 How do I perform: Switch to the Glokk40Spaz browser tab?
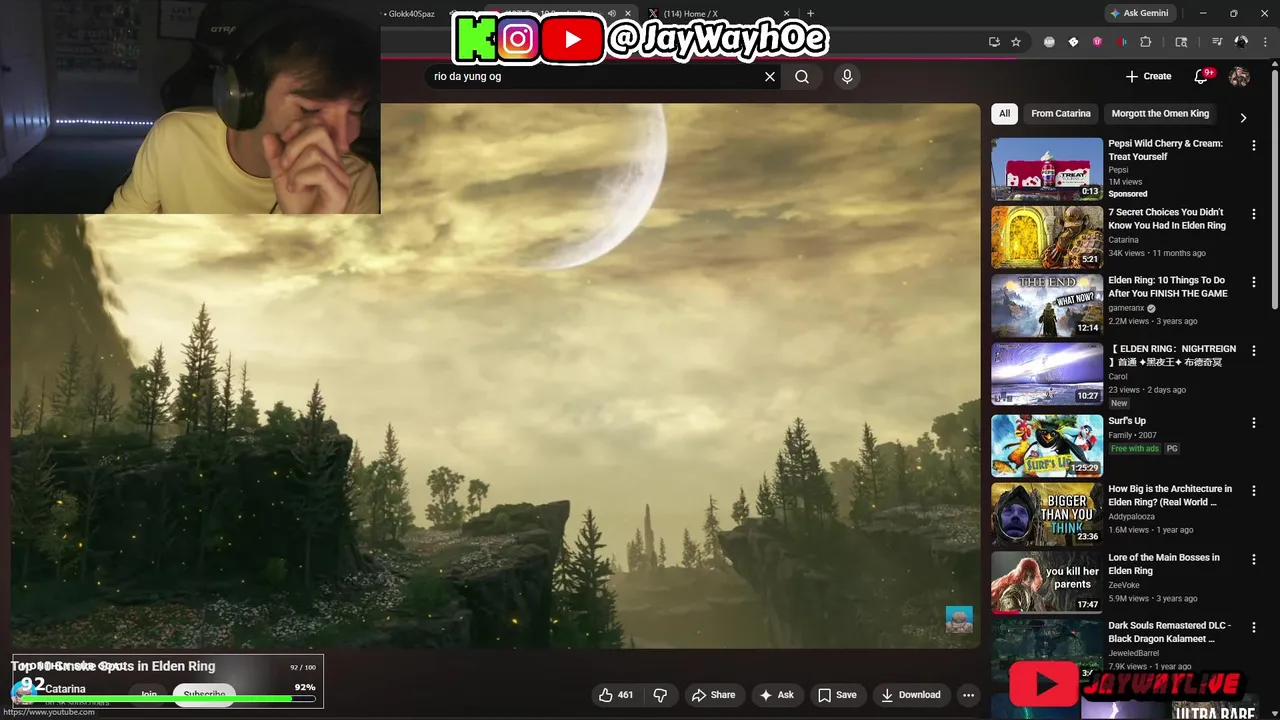tap(412, 14)
